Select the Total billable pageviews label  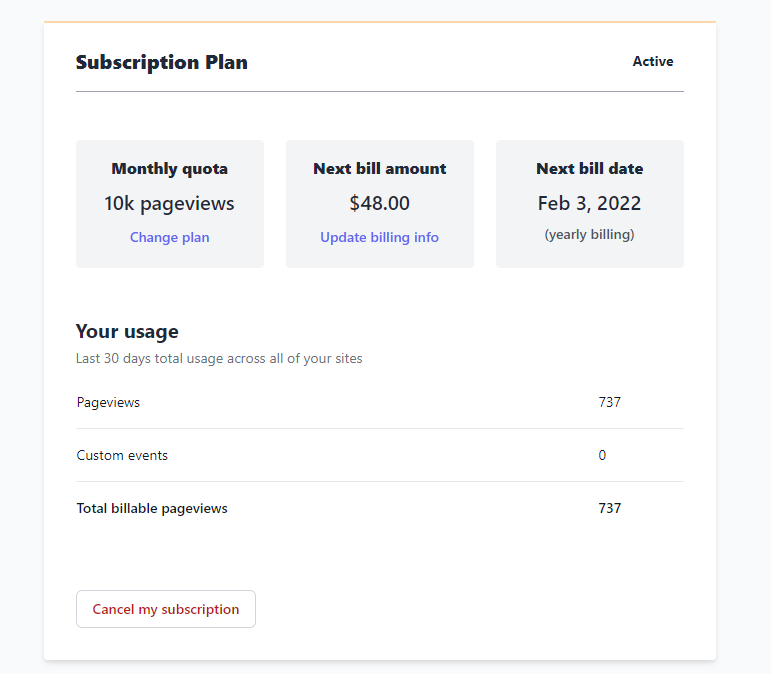pos(152,509)
